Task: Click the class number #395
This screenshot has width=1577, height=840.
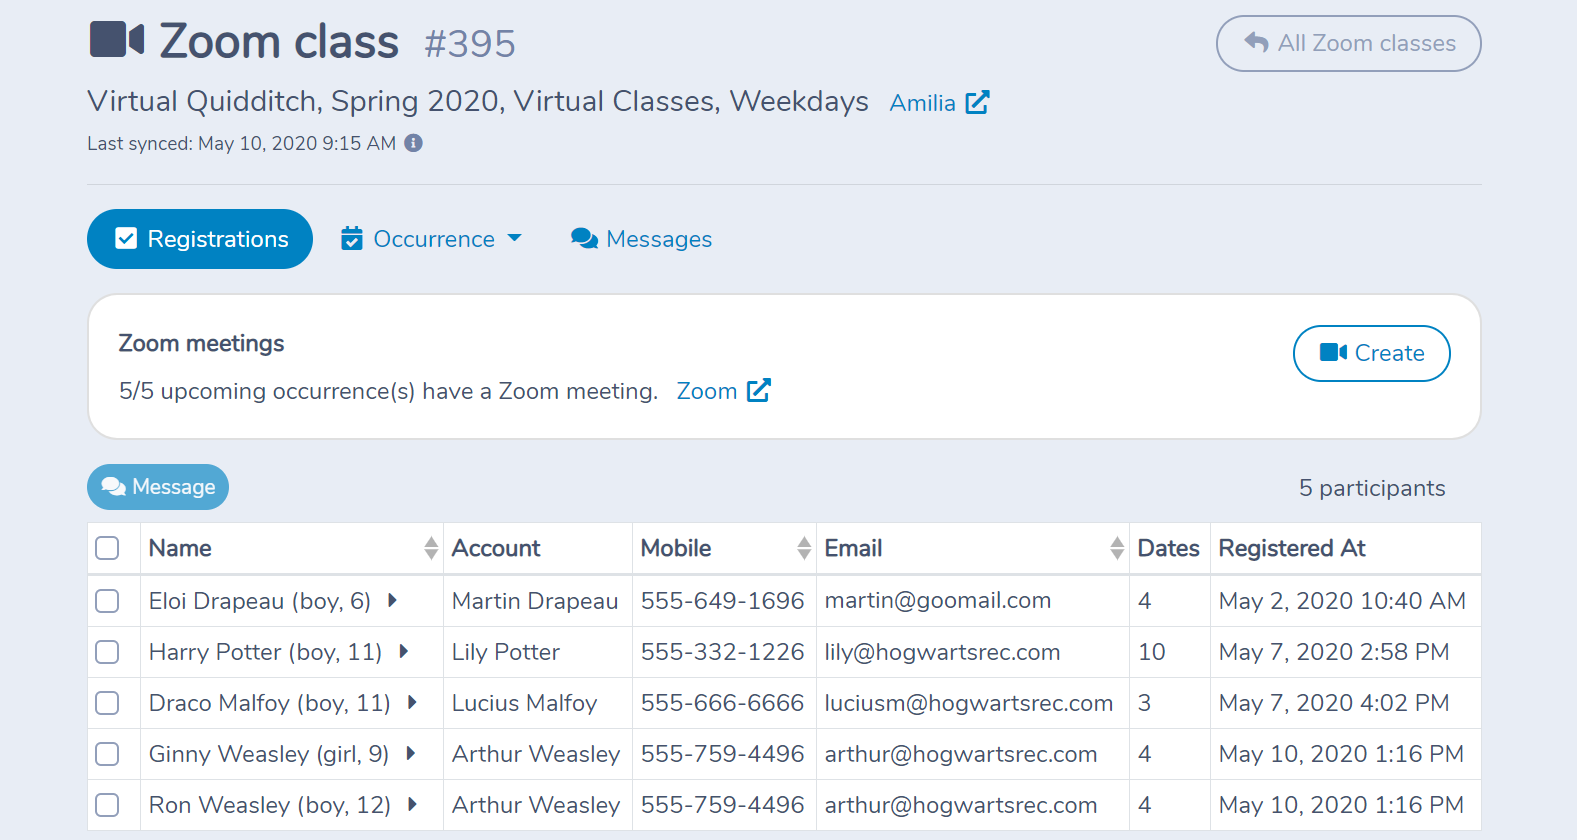Action: (x=470, y=44)
